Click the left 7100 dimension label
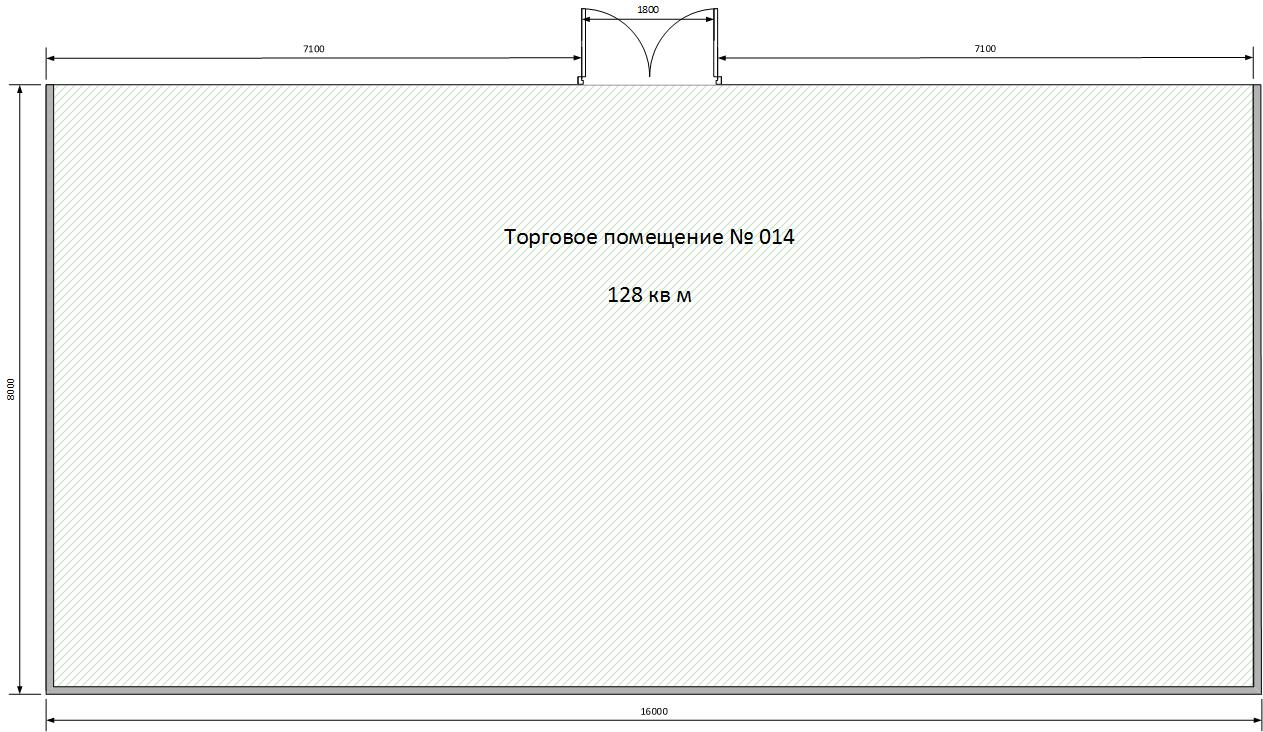 tap(313, 49)
